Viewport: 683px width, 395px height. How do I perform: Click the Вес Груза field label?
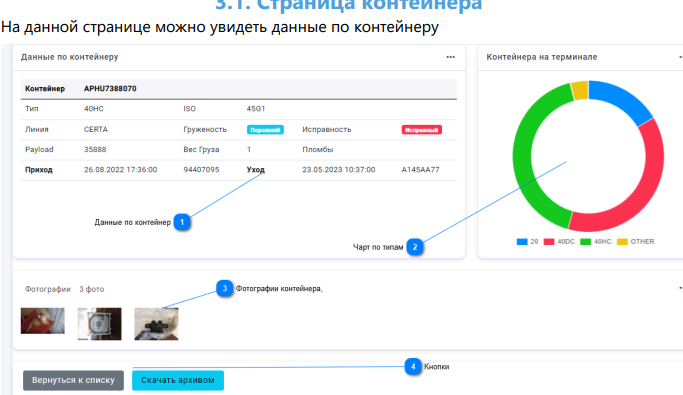pos(201,149)
